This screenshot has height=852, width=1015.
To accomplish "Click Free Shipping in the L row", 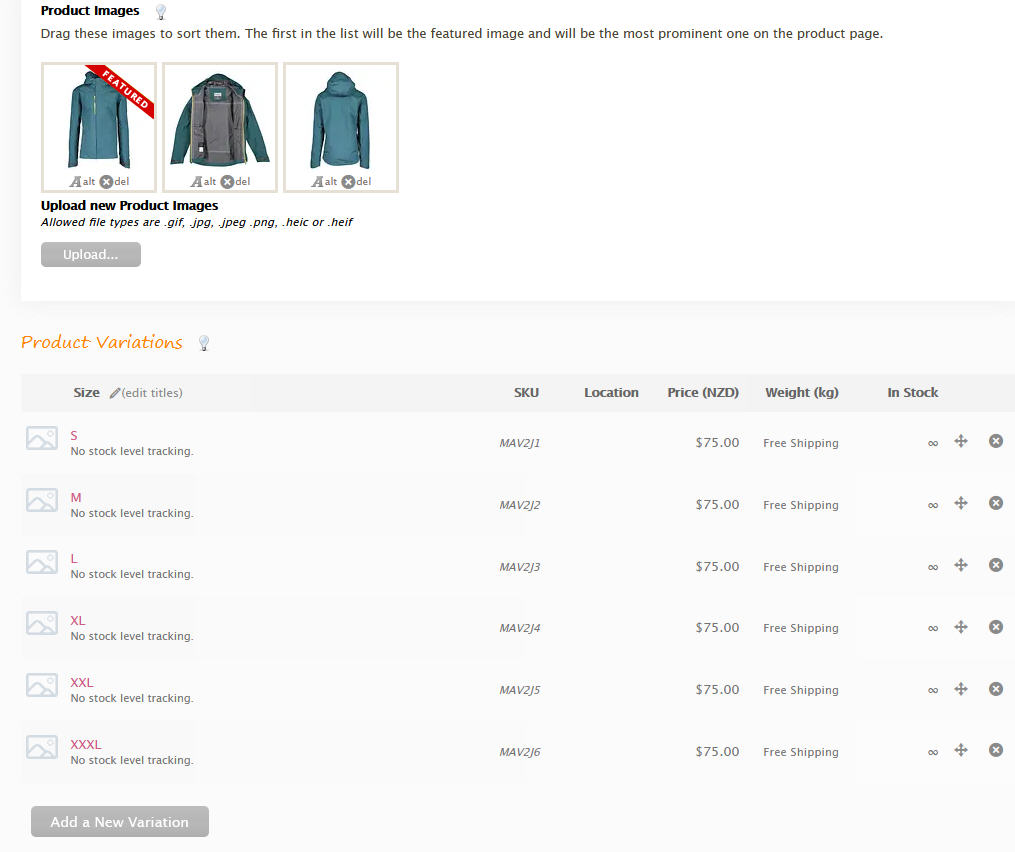I will pos(801,567).
